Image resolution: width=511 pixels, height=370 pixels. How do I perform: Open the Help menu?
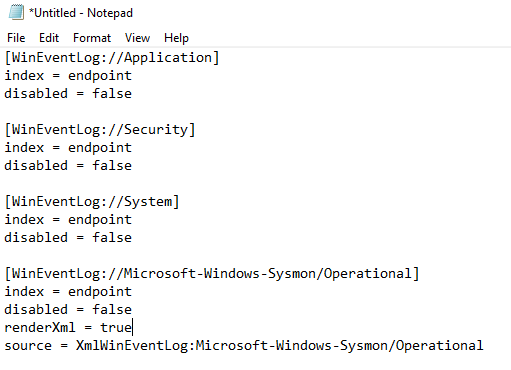176,38
